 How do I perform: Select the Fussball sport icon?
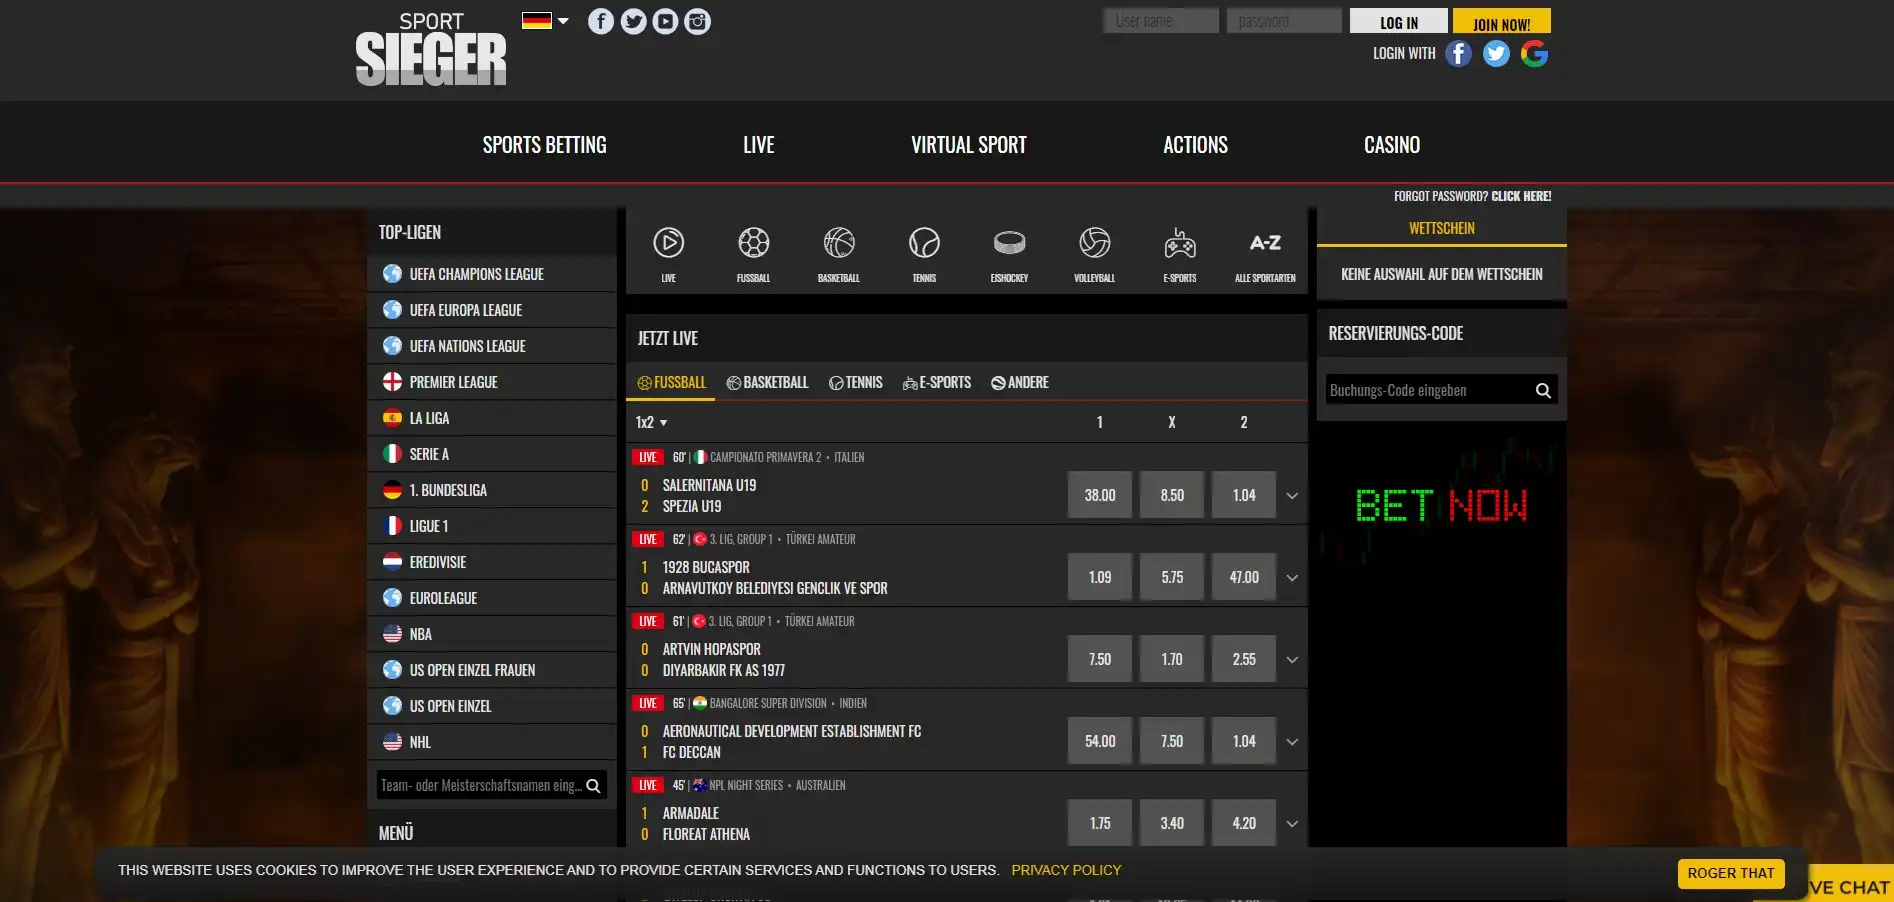[753, 244]
